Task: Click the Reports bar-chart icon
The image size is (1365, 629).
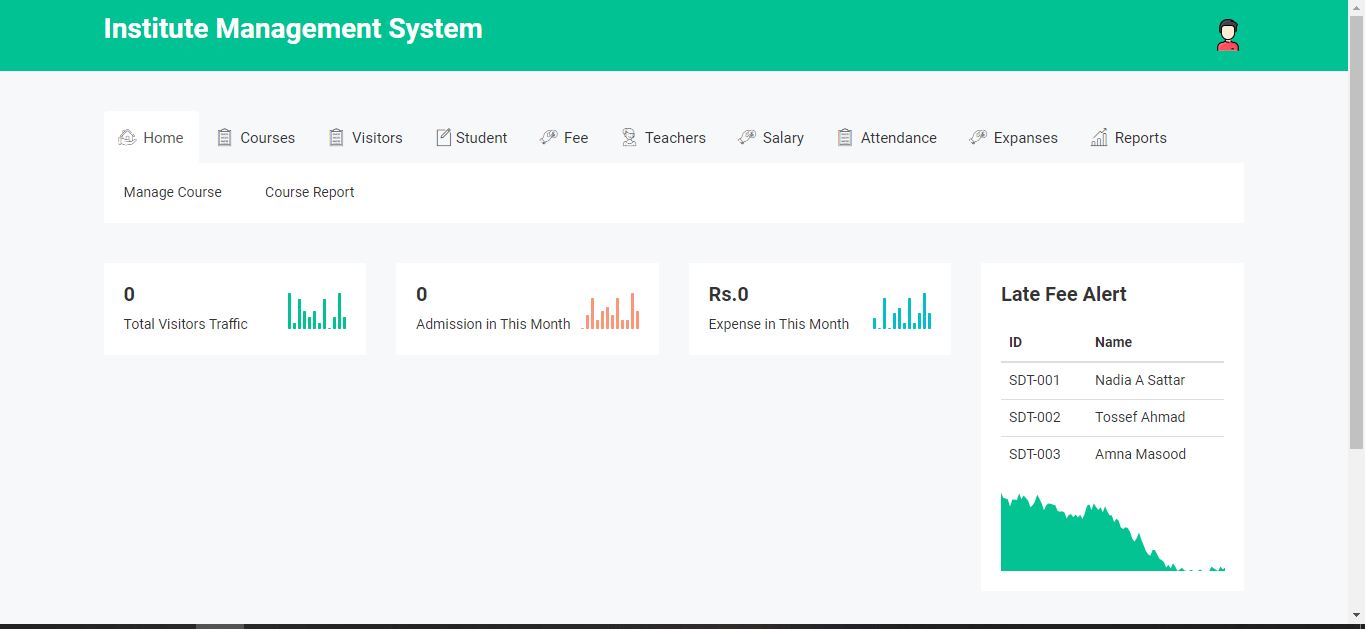Action: point(1099,138)
